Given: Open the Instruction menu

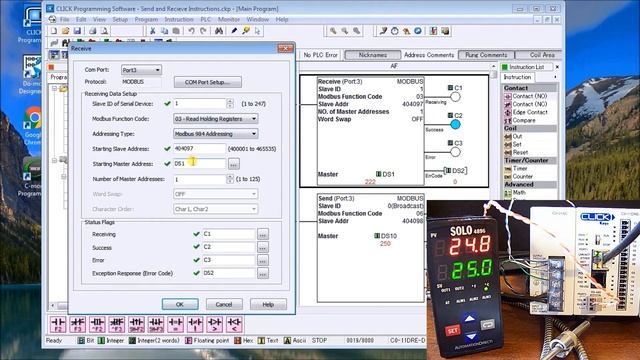Looking at the screenshot, I should tap(179, 19).
